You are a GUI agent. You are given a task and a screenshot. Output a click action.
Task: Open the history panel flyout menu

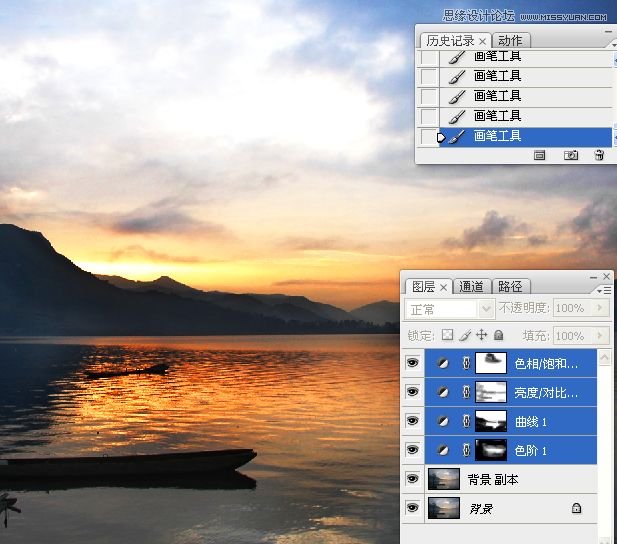pyautogui.click(x=613, y=45)
